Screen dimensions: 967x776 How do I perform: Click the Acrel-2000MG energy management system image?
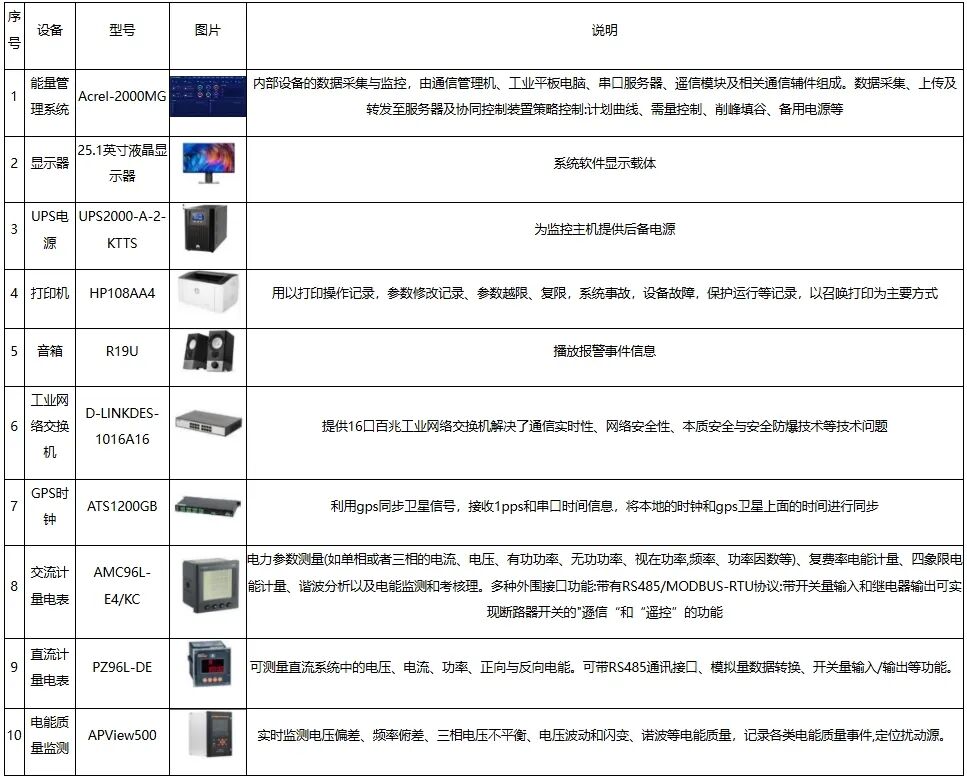207,96
